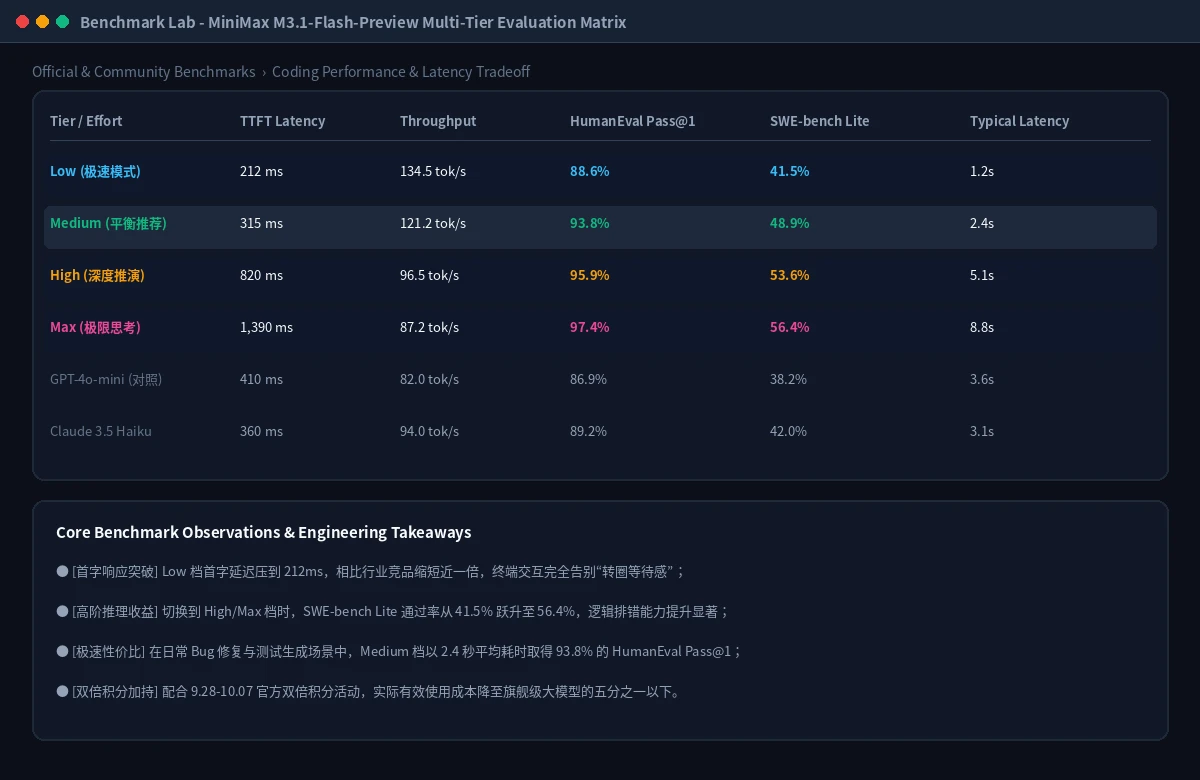Viewport: 1200px width, 780px height.
Task: Click the [首字响应突破] observation line
Action: pyautogui.click(x=371, y=571)
